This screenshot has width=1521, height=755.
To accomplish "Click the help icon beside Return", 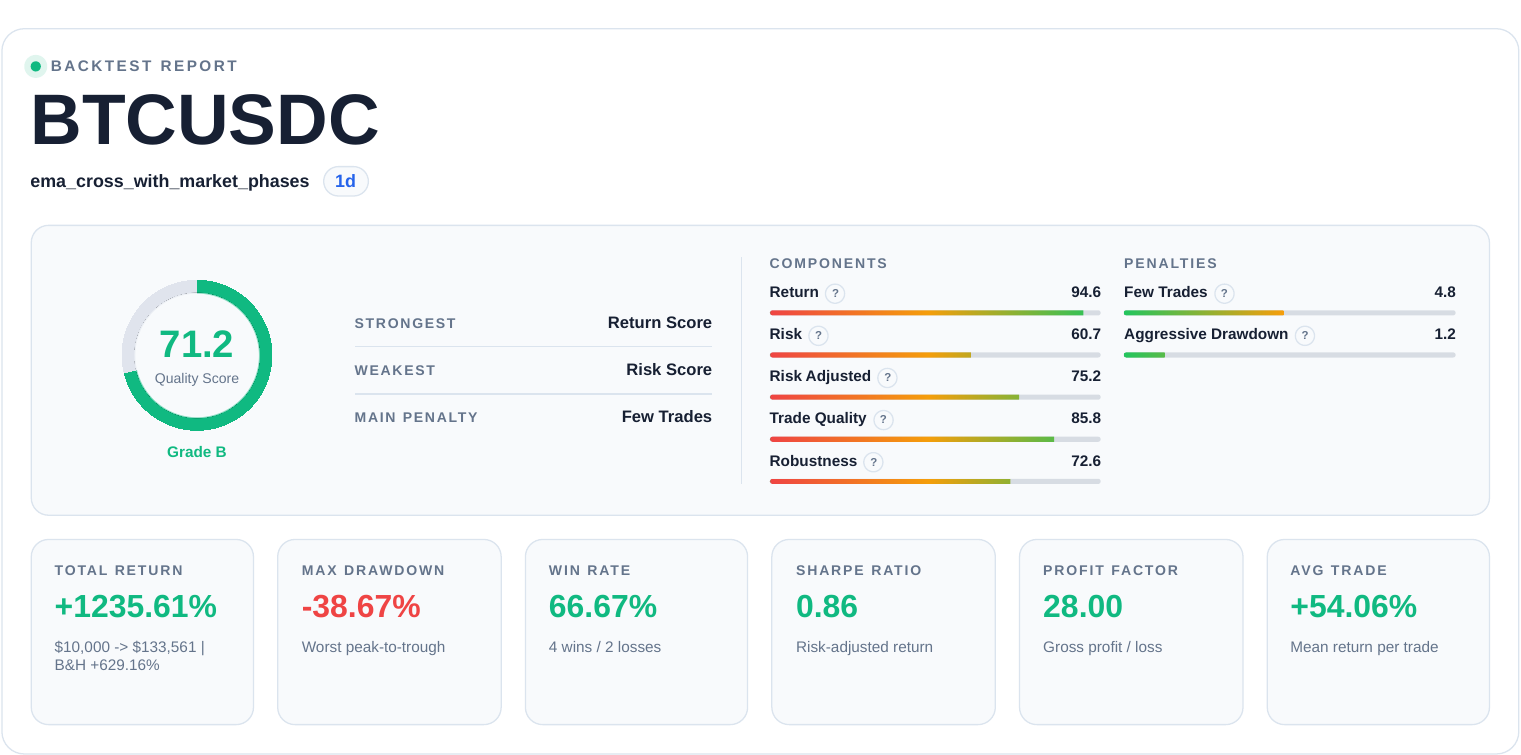I will [x=835, y=293].
